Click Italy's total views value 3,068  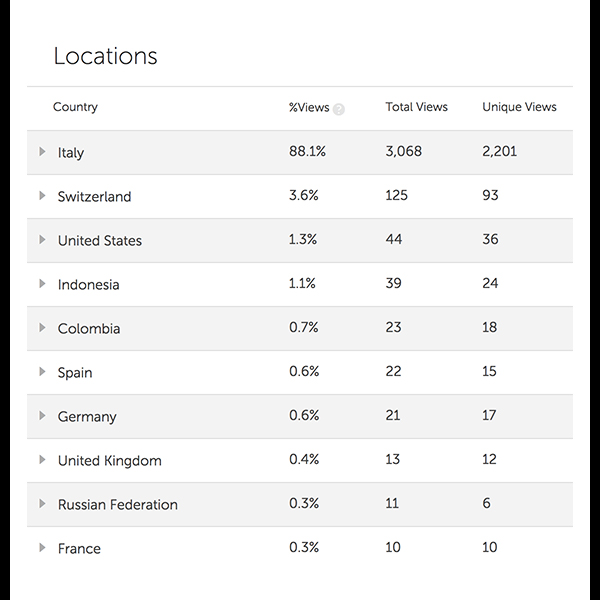pyautogui.click(x=404, y=151)
